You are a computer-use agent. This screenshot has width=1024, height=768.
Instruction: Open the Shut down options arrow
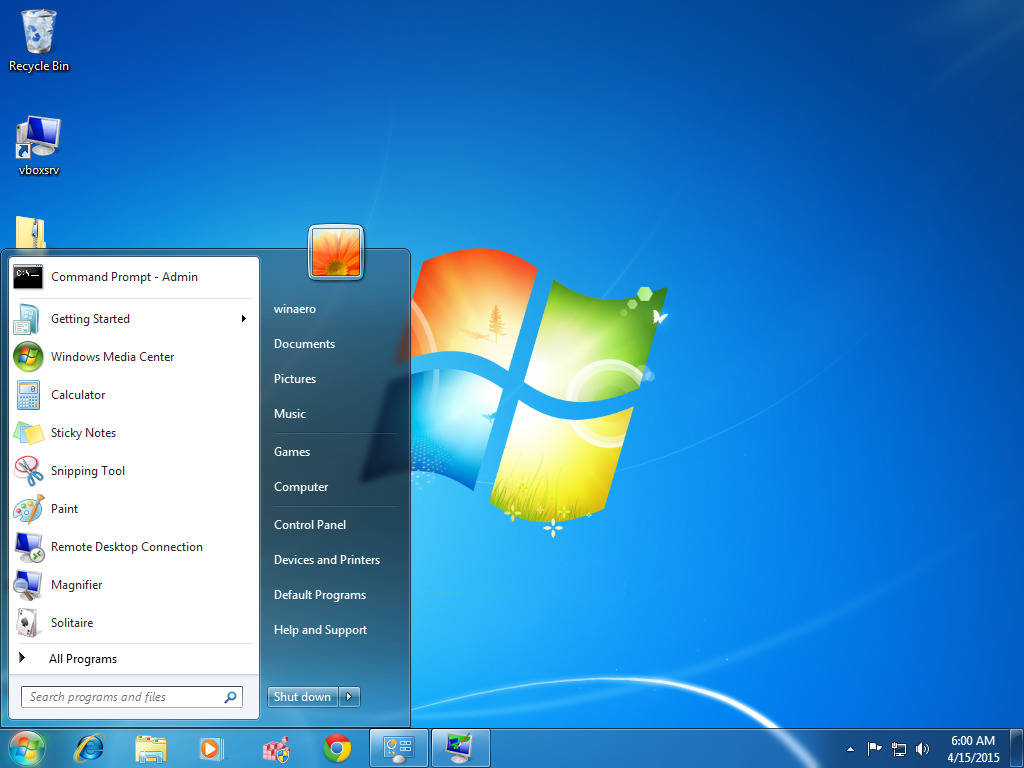[348, 696]
